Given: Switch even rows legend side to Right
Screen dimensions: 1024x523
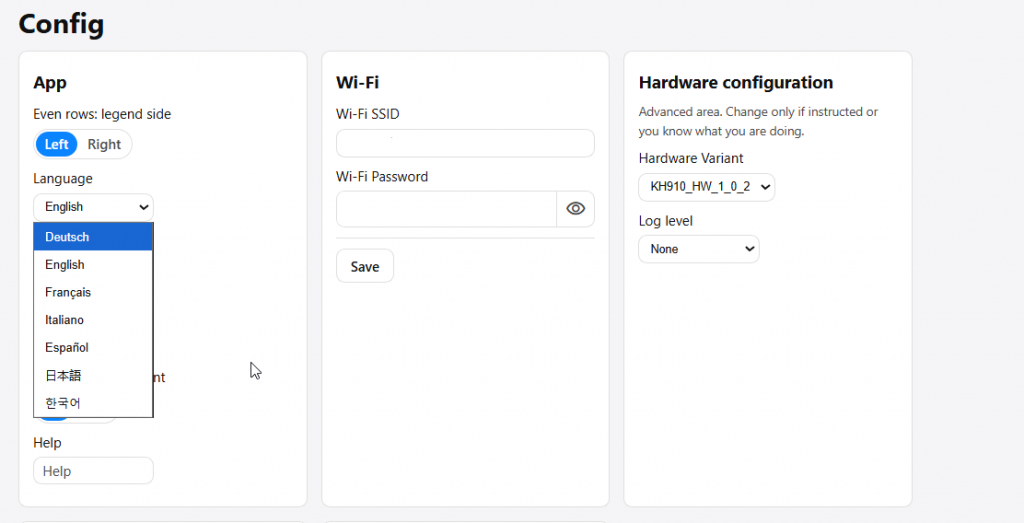Looking at the screenshot, I should tap(104, 144).
